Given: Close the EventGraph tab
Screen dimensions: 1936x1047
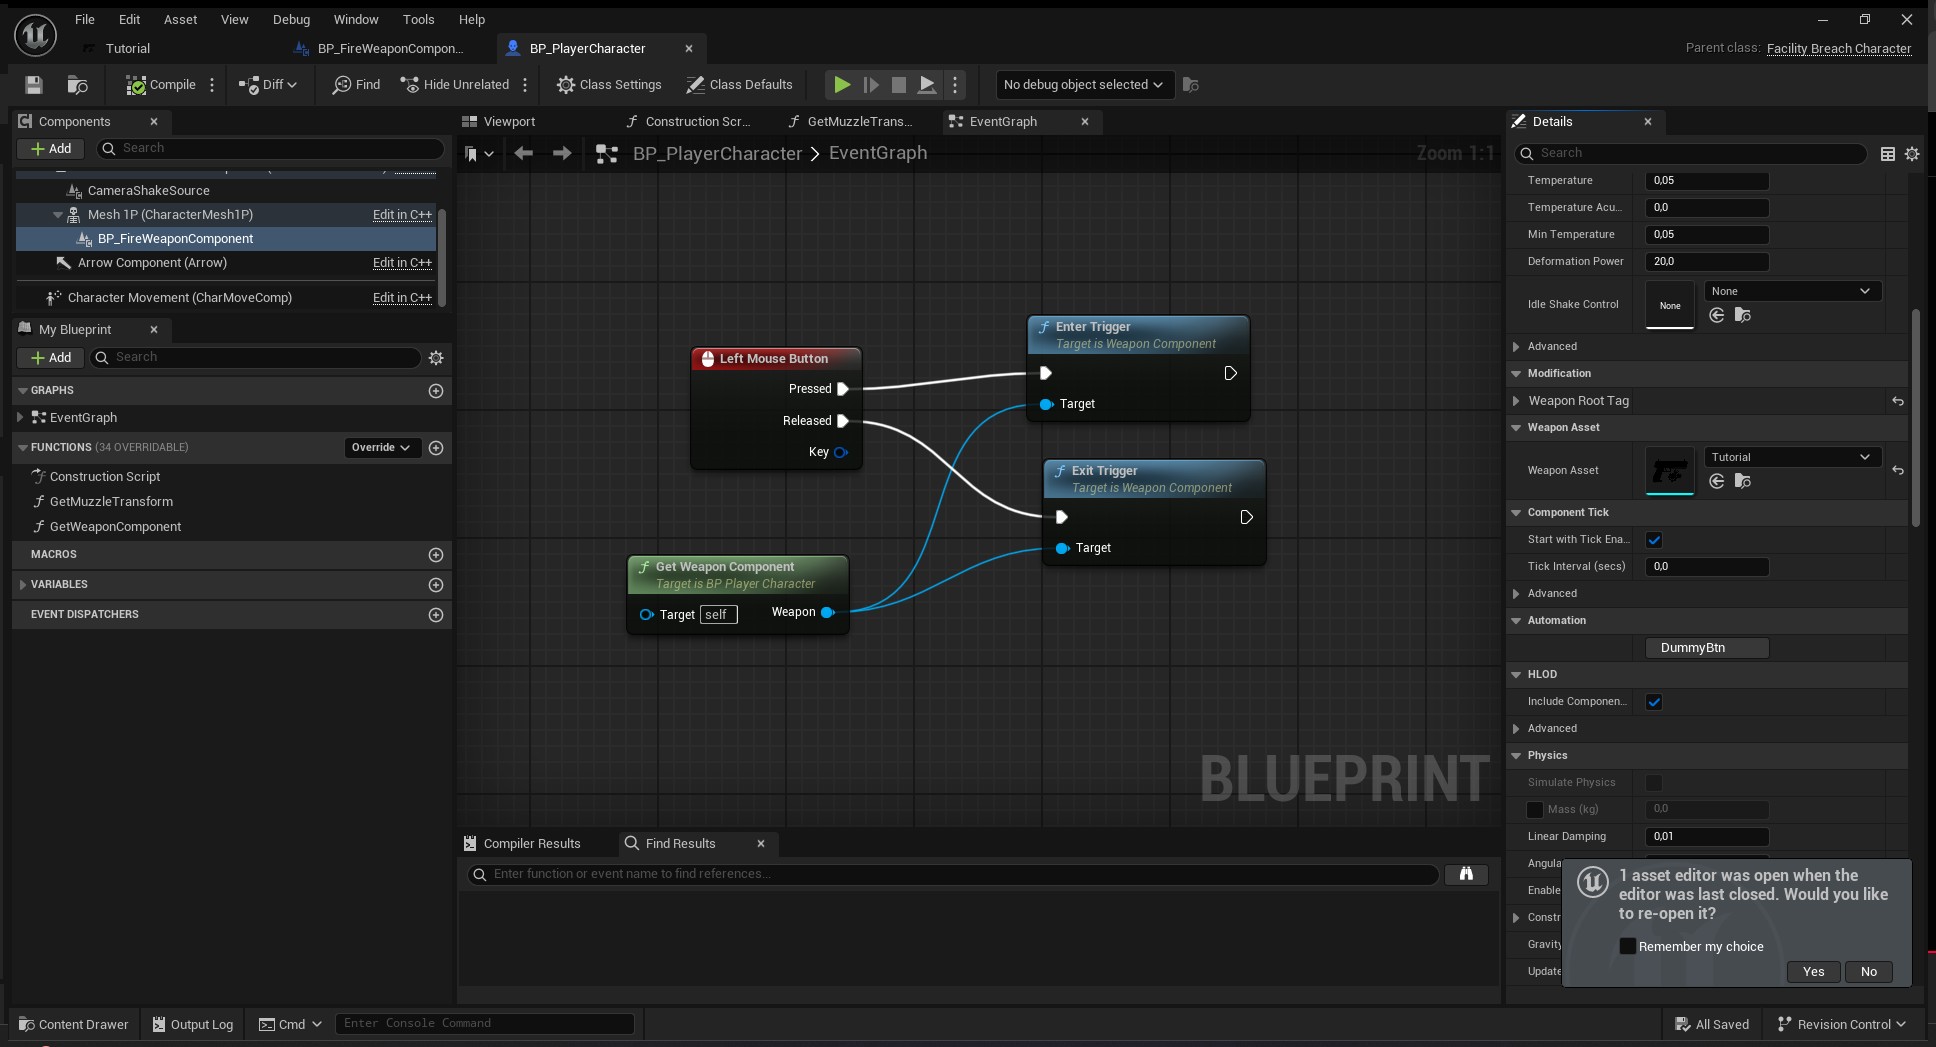Looking at the screenshot, I should (1085, 121).
